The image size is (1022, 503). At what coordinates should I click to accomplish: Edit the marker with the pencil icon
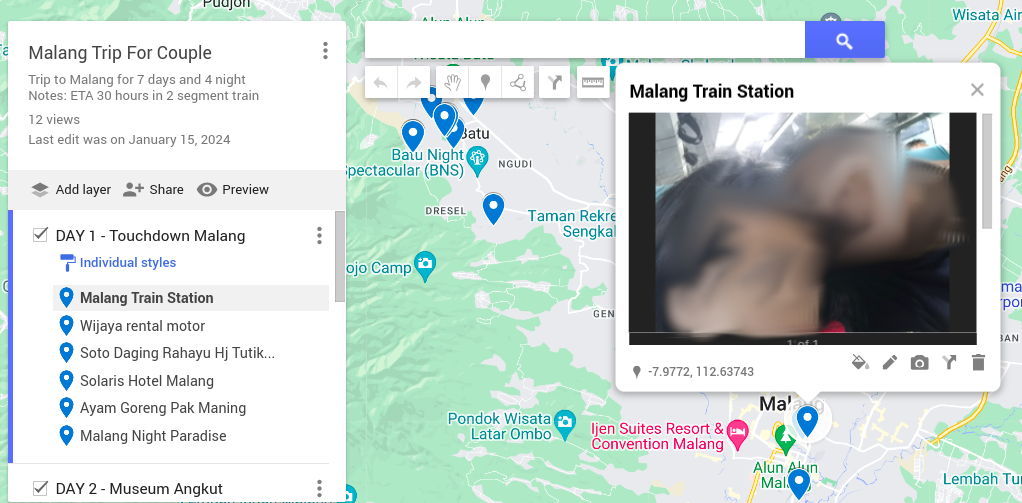tap(890, 362)
